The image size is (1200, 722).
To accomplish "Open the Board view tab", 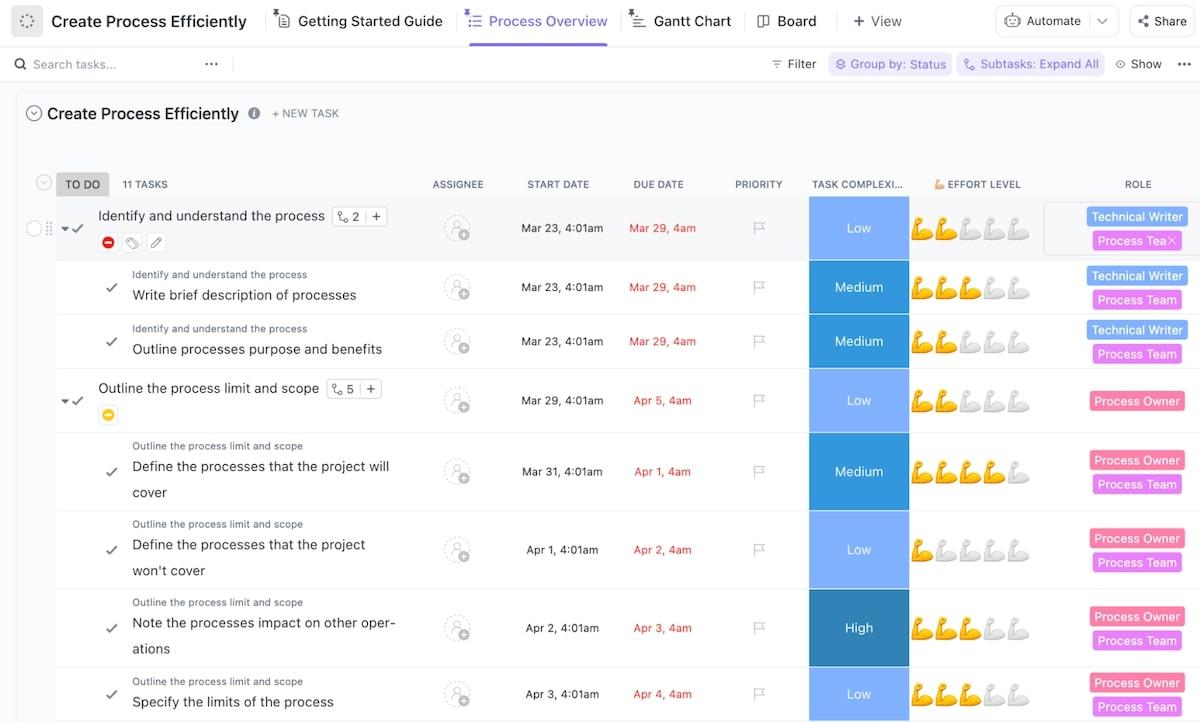I will (786, 21).
